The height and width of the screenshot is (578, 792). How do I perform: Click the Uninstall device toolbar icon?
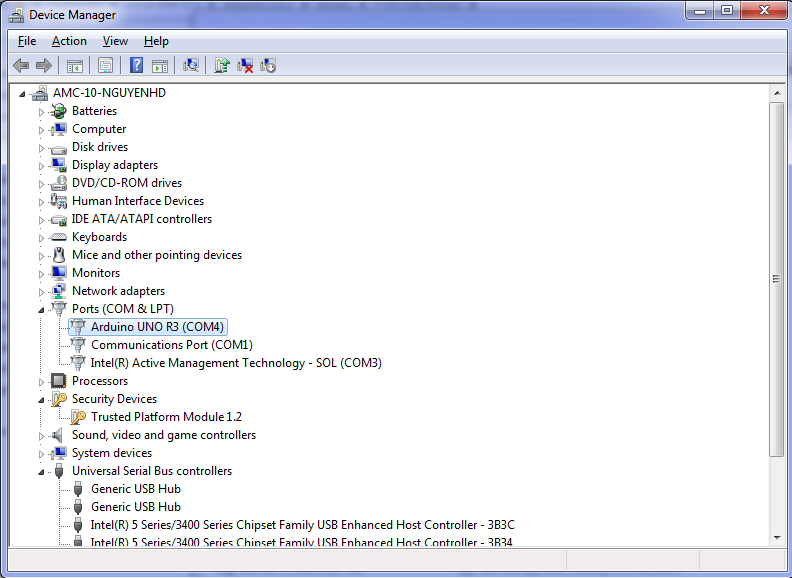click(245, 65)
